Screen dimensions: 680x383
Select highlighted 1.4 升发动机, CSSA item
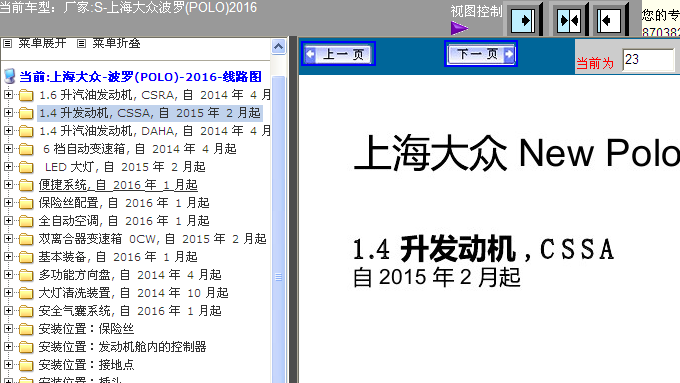point(150,113)
